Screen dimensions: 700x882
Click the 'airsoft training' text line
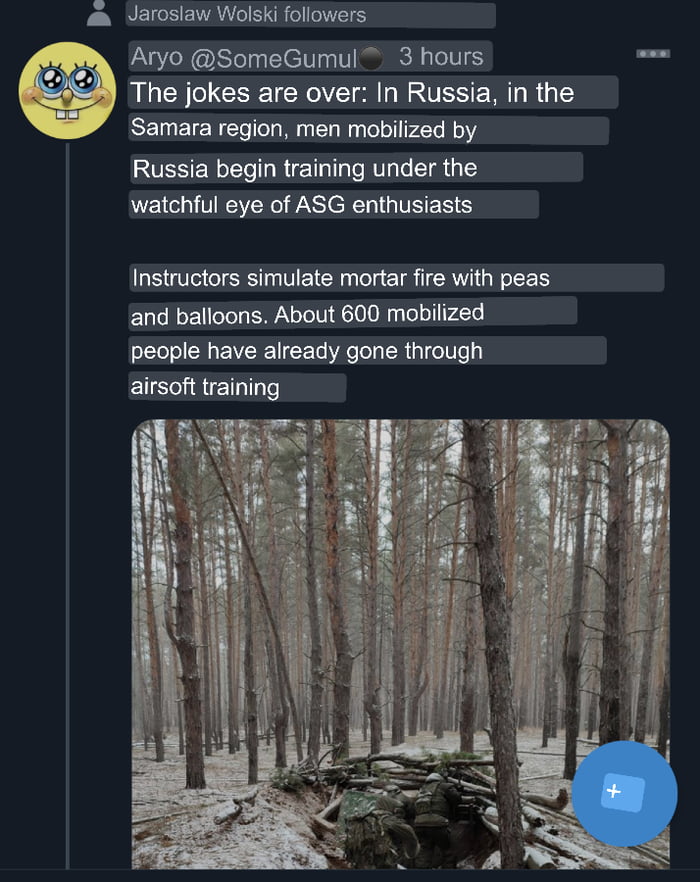[205, 387]
